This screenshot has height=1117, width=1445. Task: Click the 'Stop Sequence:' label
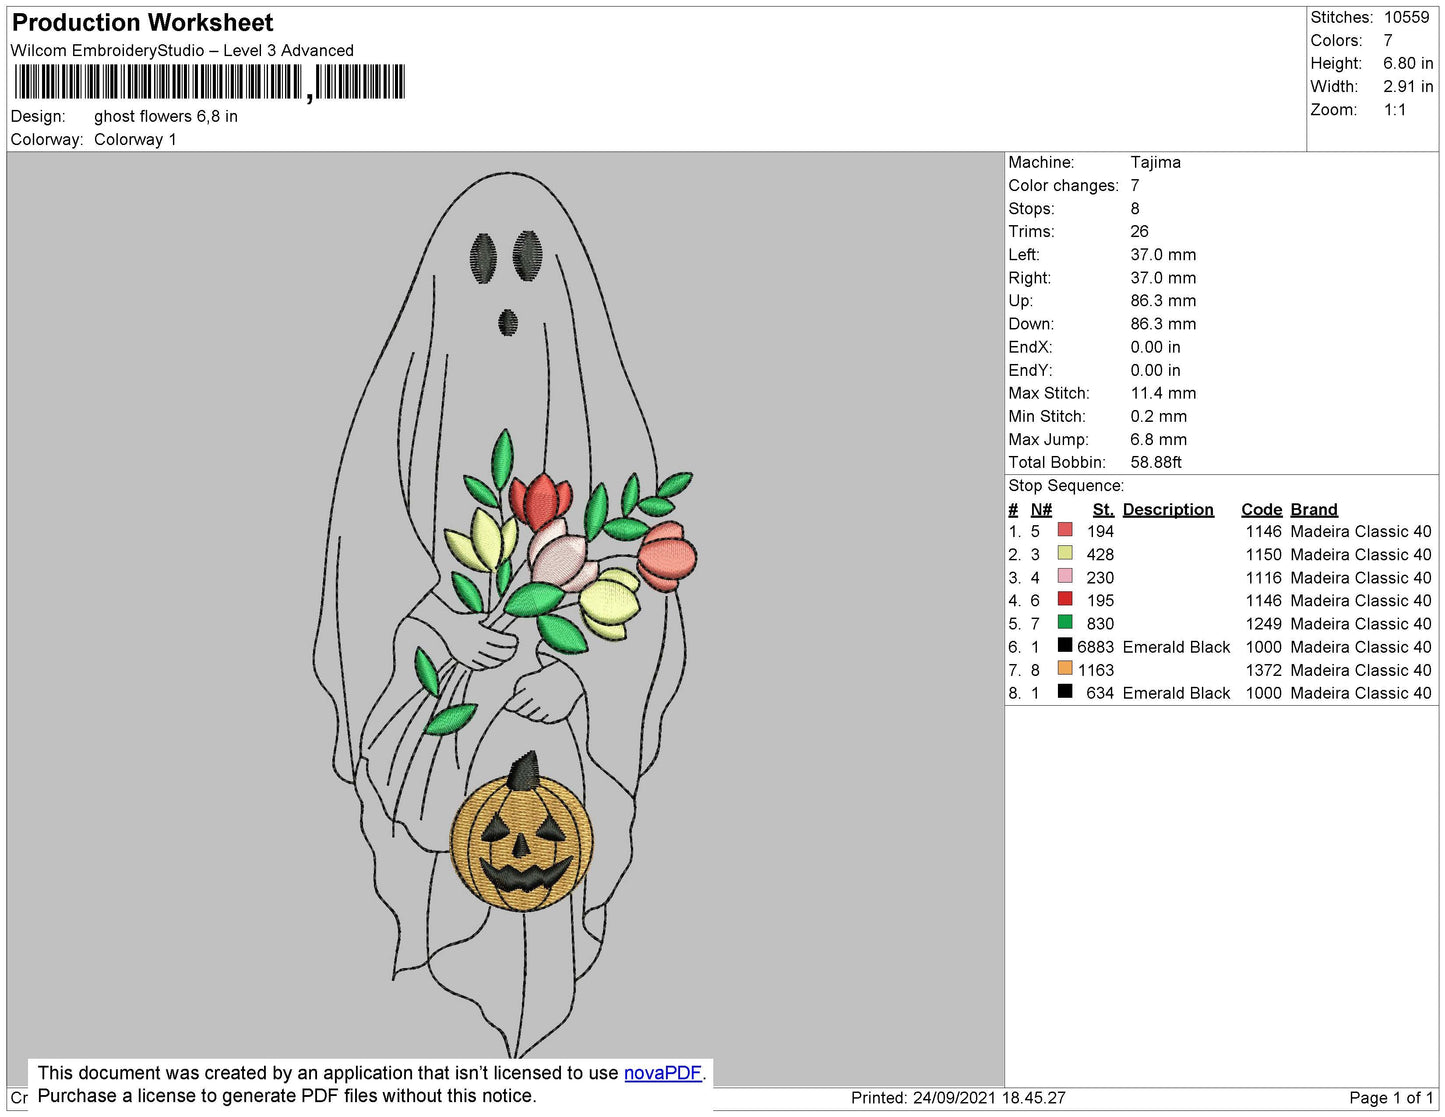(x=1066, y=486)
